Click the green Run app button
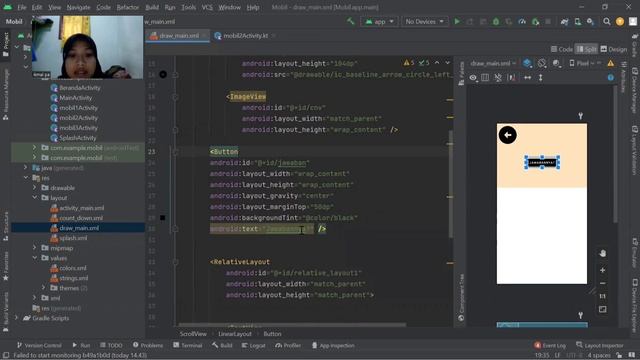This screenshot has height=360, width=640. (x=457, y=22)
